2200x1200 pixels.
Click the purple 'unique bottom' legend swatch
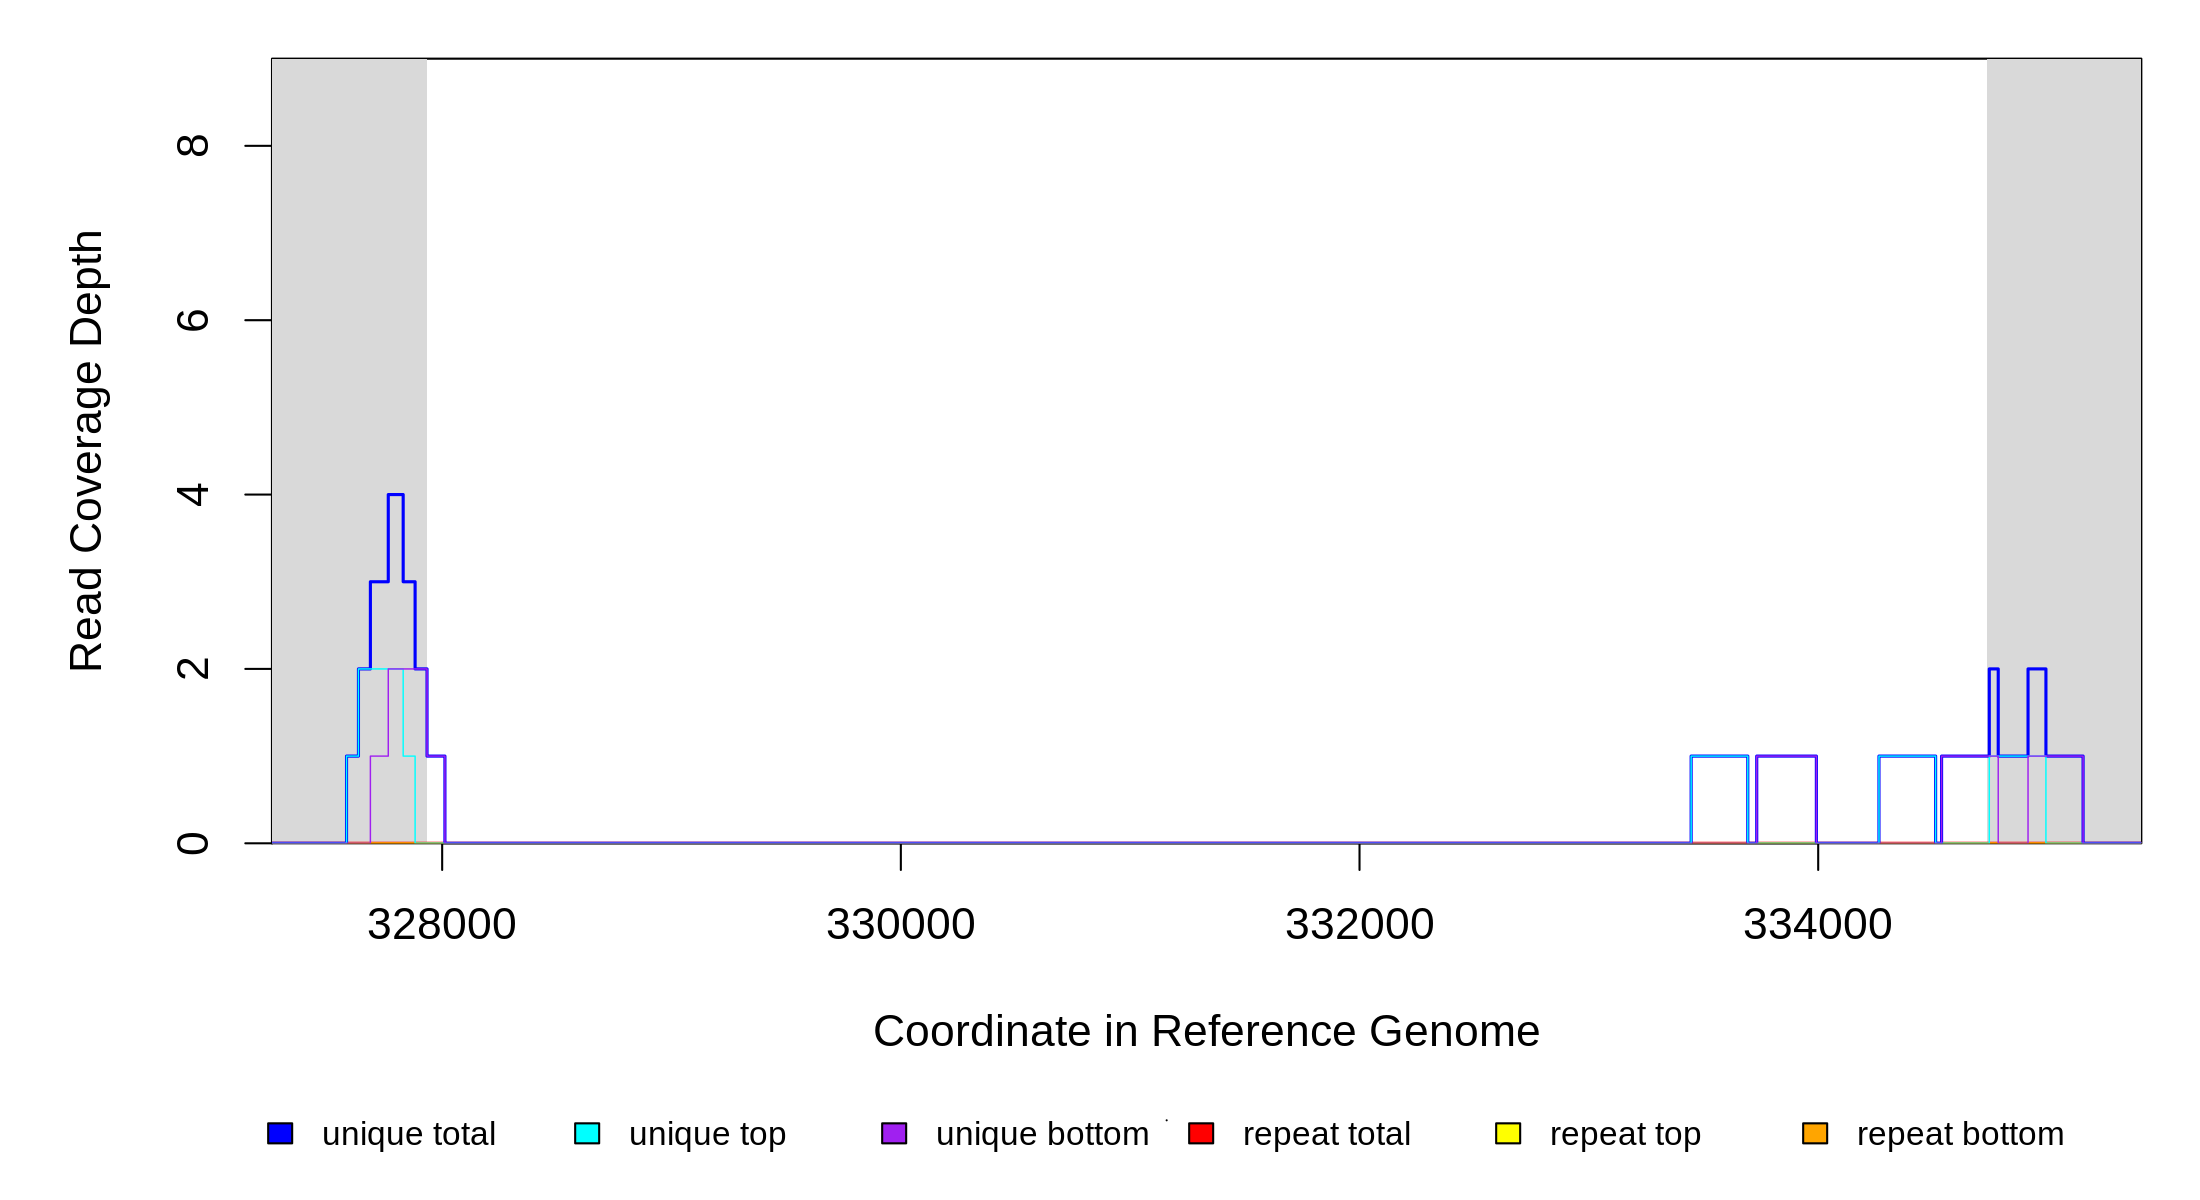click(894, 1133)
